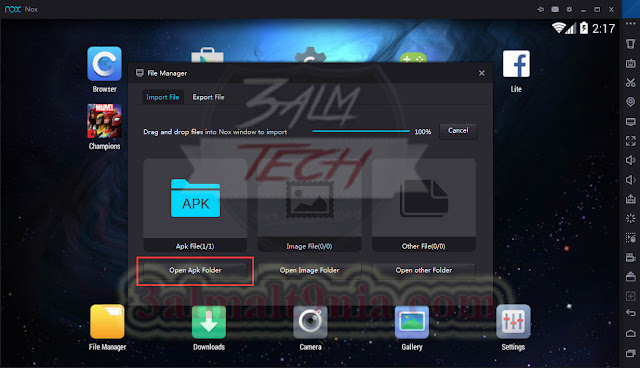Image resolution: width=640 pixels, height=368 pixels.
Task: Click the Android back arrow in sidebar
Action: [631, 313]
